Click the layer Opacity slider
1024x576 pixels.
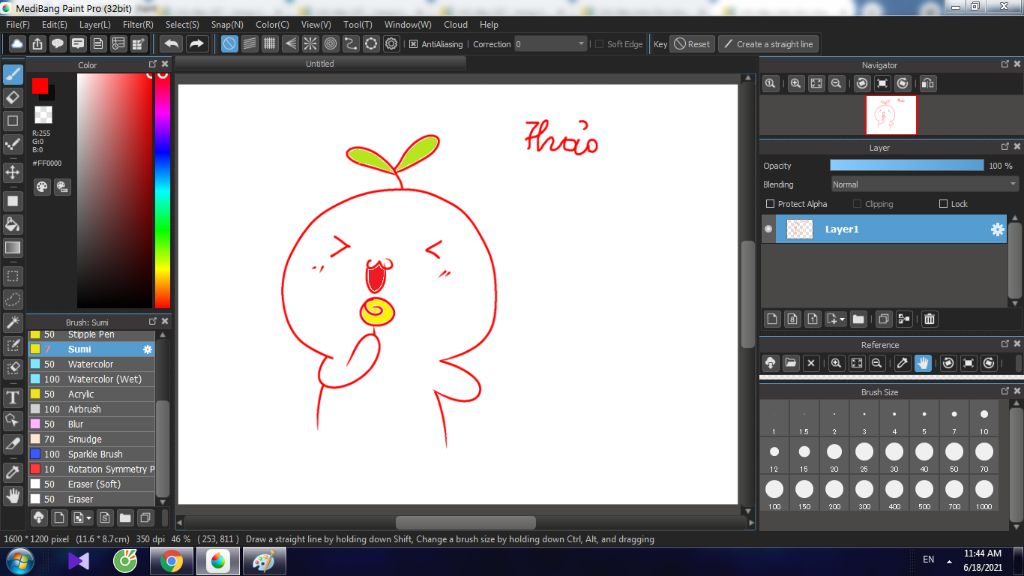click(x=906, y=166)
